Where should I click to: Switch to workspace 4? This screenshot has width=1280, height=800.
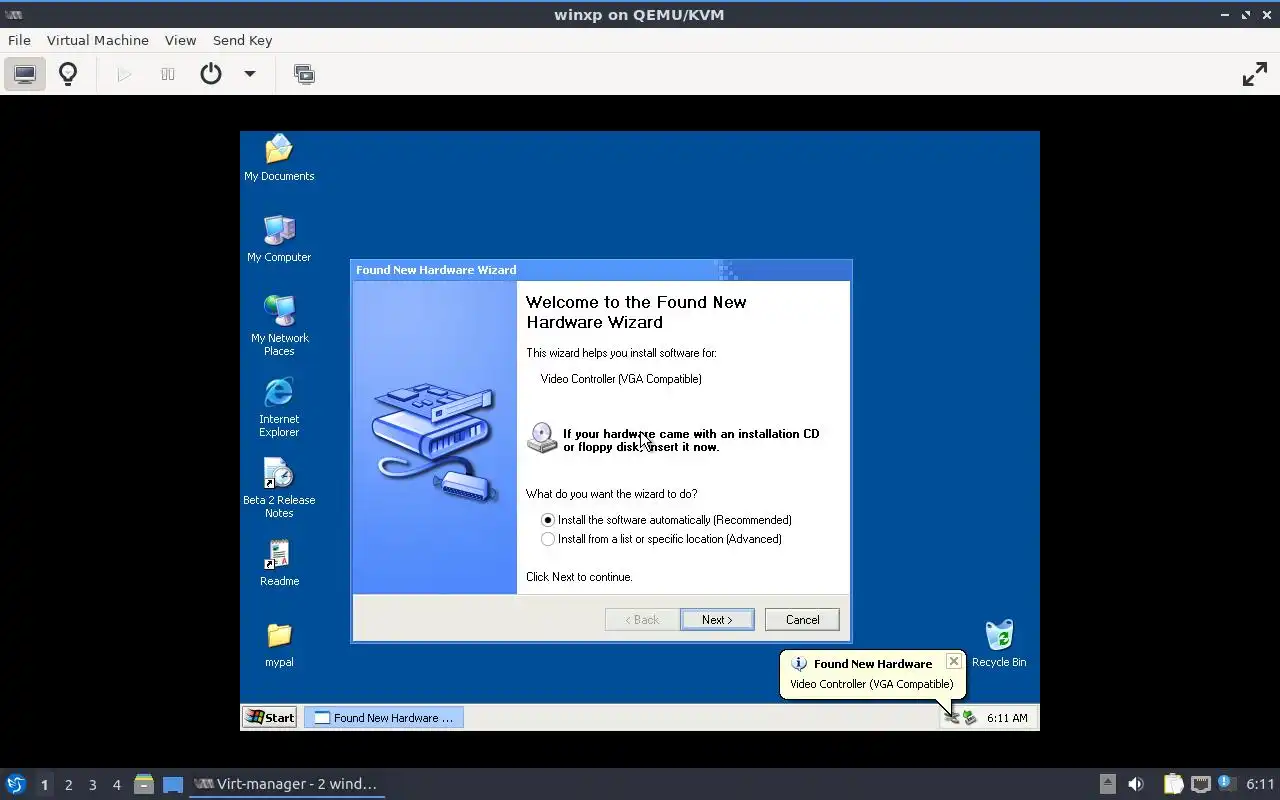[116, 785]
